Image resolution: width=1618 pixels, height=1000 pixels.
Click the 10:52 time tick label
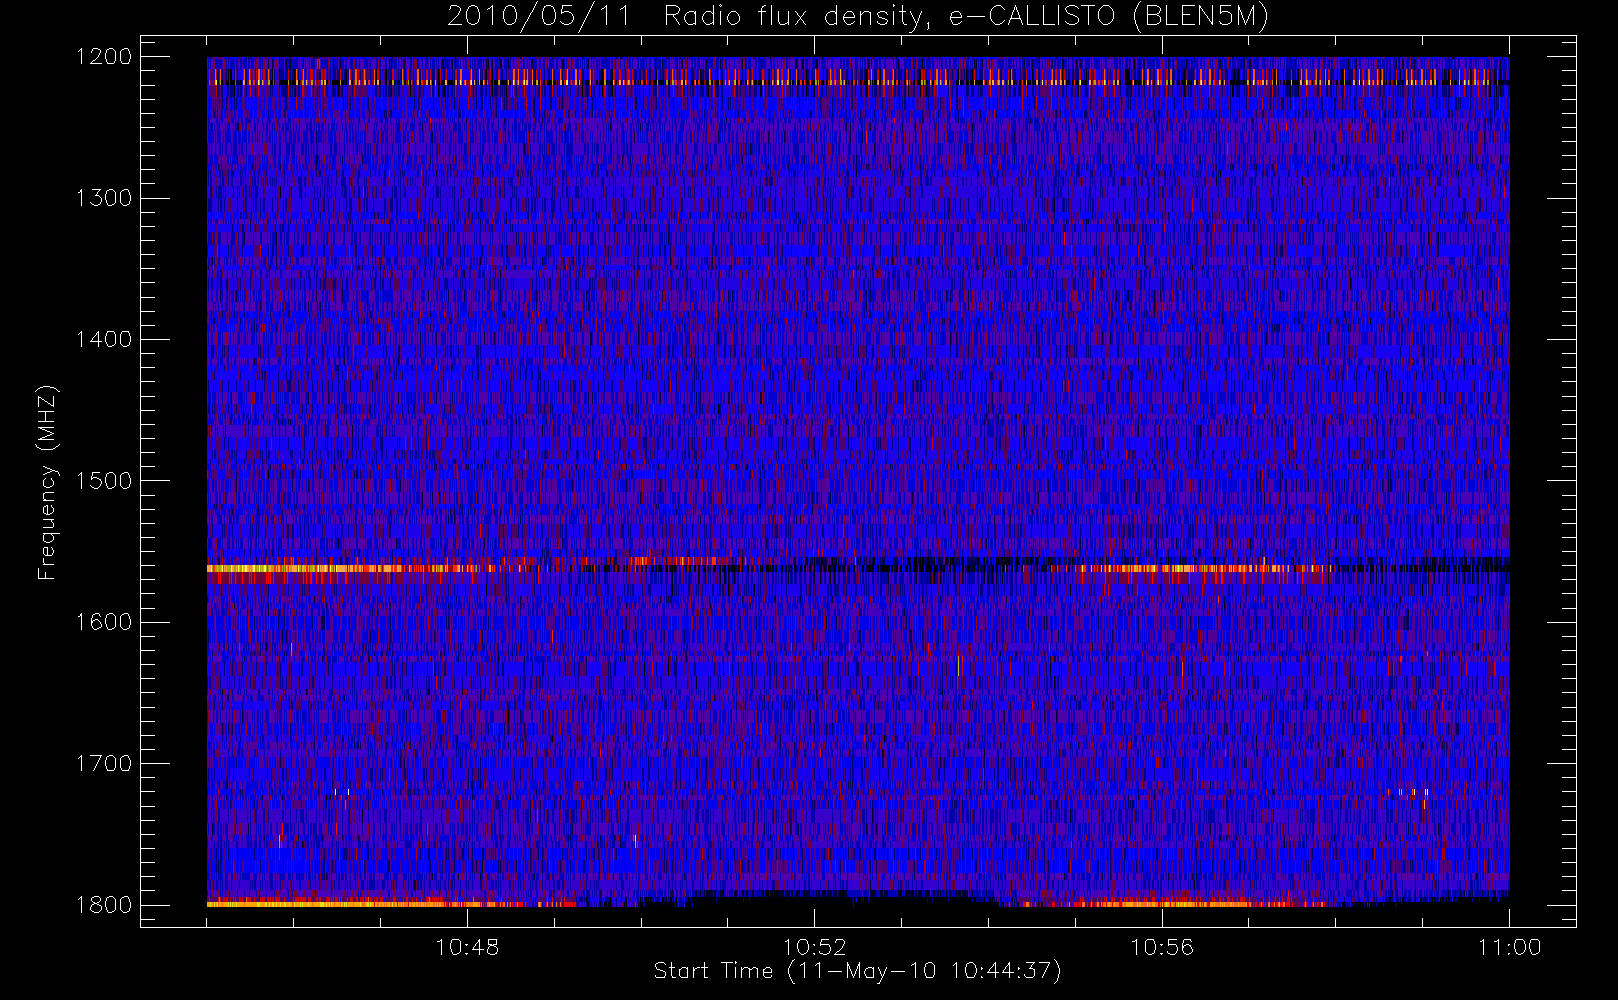(814, 947)
